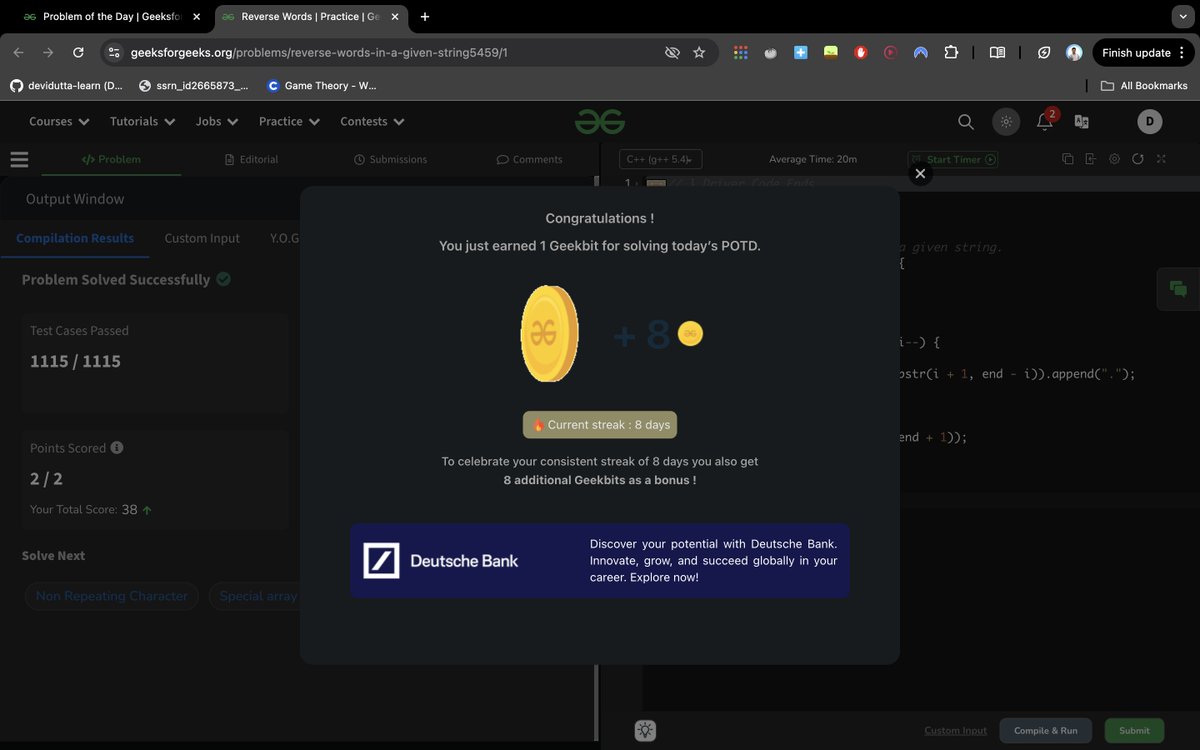Open the GeeksforGeeks search icon
The image size is (1200, 750).
[x=965, y=122]
